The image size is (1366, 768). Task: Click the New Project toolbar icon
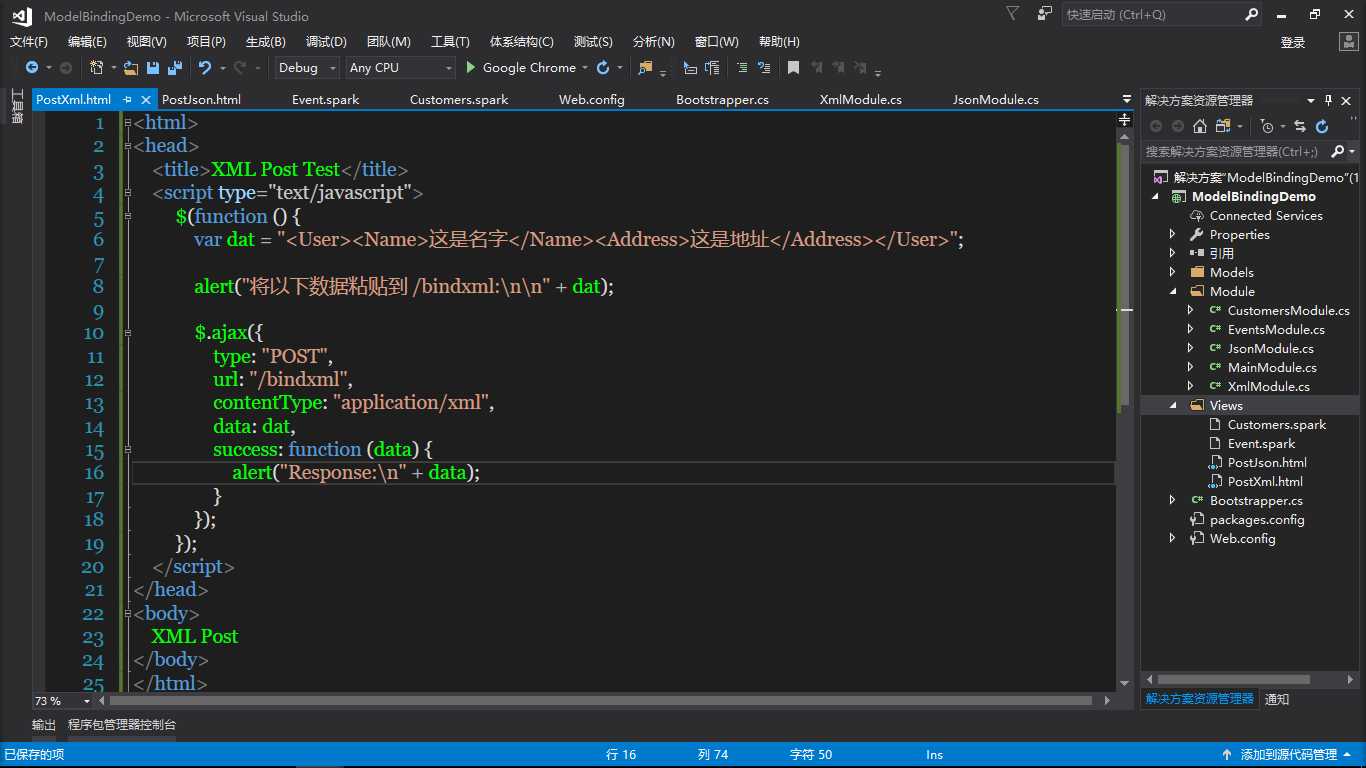pyautogui.click(x=96, y=68)
